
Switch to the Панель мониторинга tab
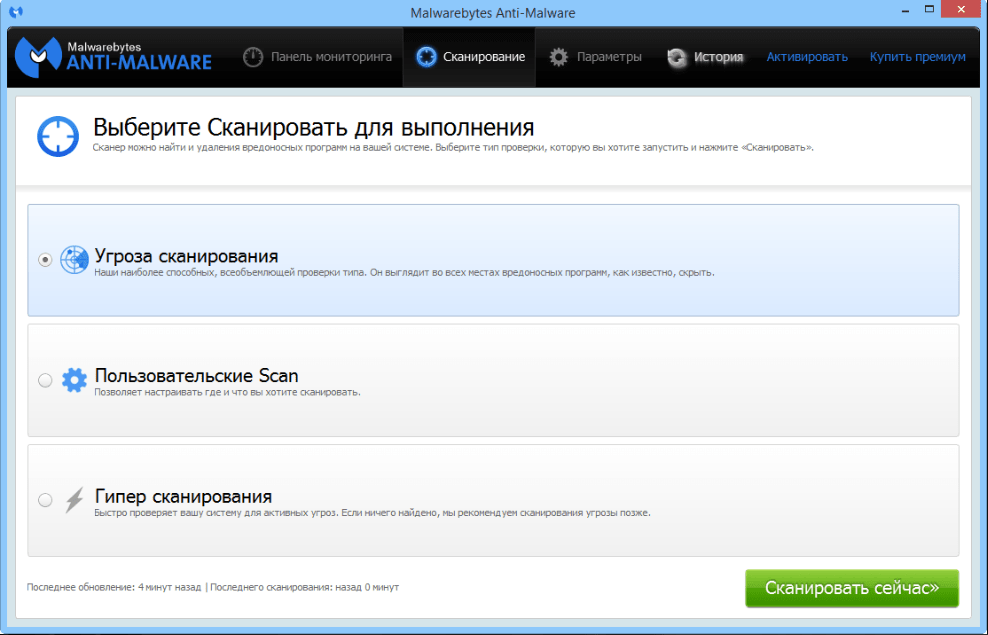[318, 57]
